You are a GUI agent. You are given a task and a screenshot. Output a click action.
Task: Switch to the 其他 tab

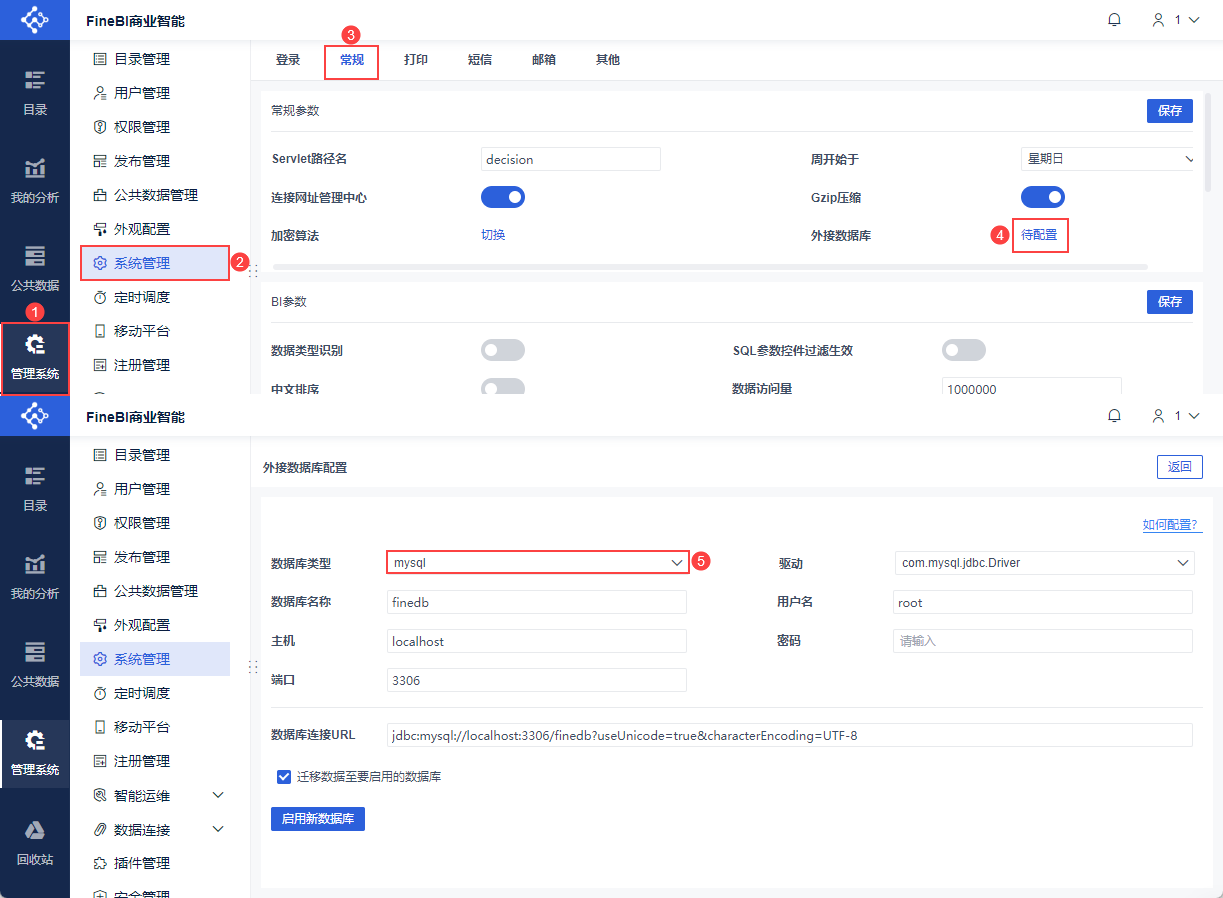pyautogui.click(x=608, y=60)
